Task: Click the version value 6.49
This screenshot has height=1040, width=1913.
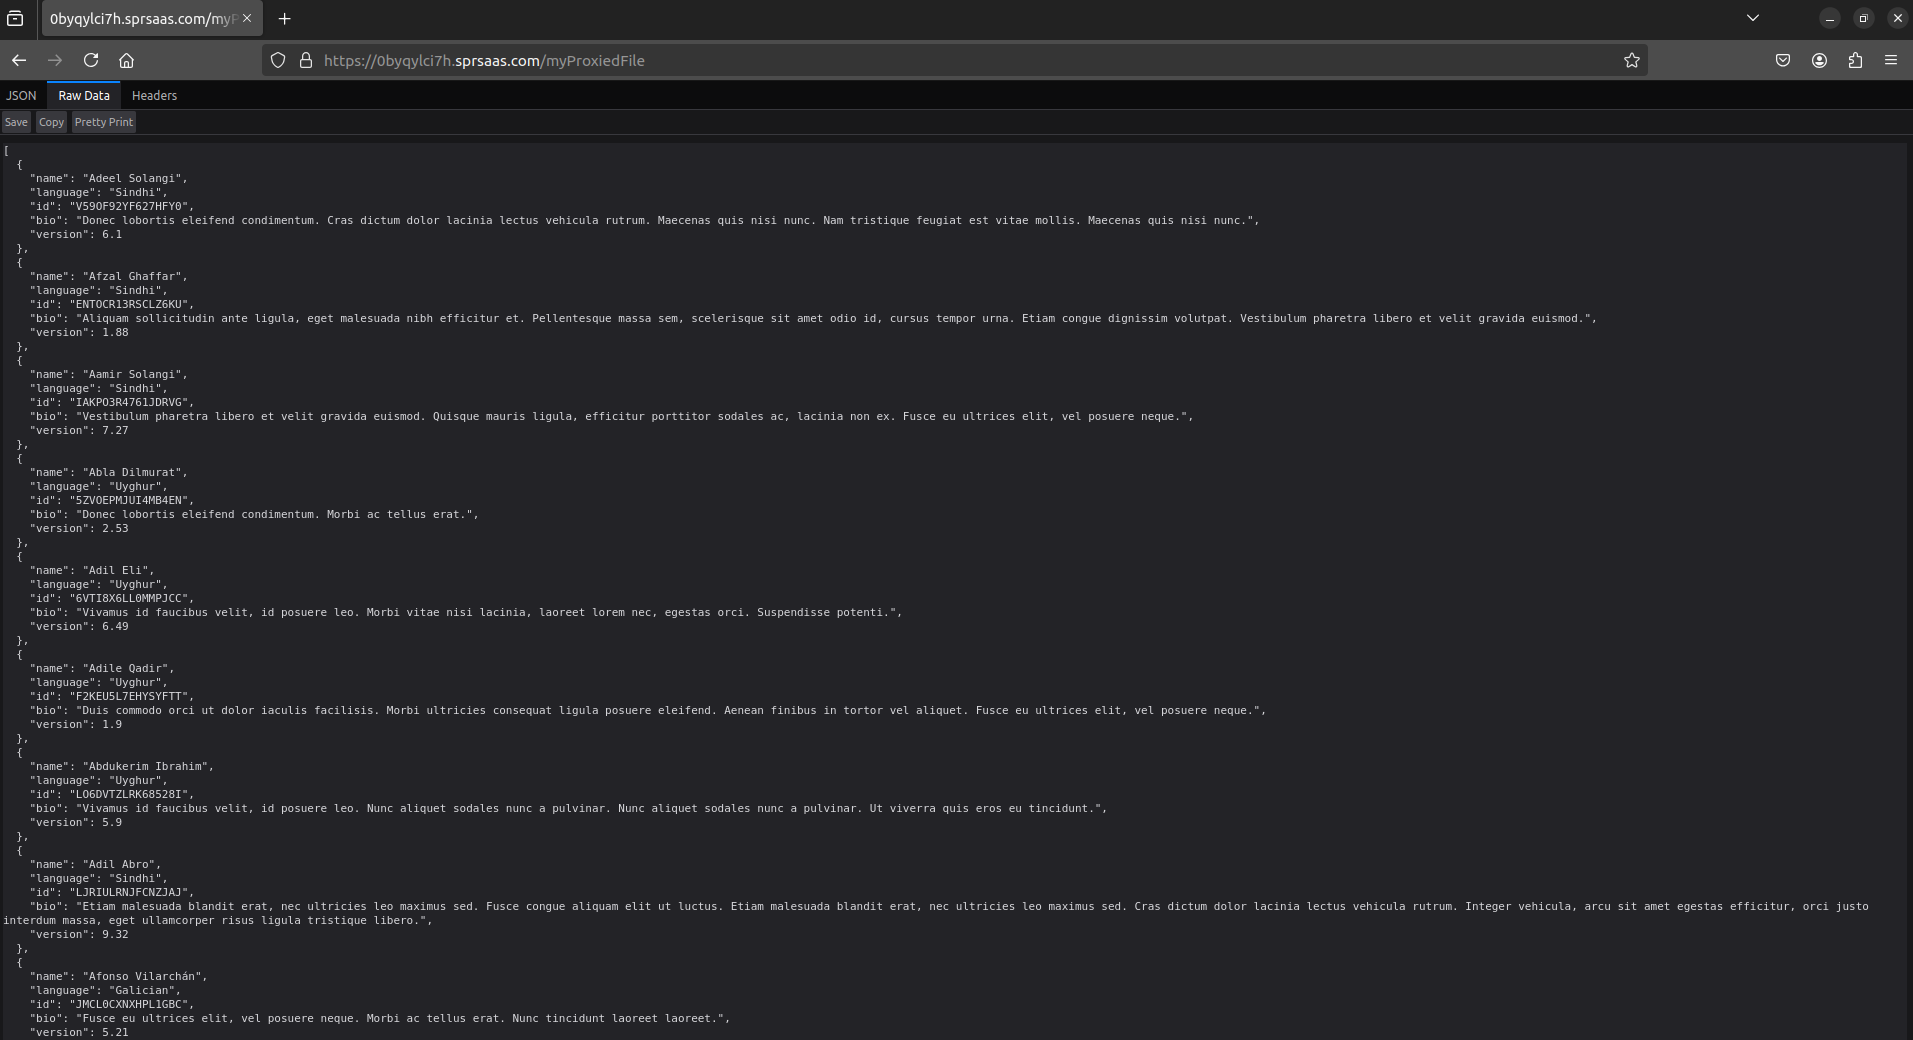Action: click(115, 626)
